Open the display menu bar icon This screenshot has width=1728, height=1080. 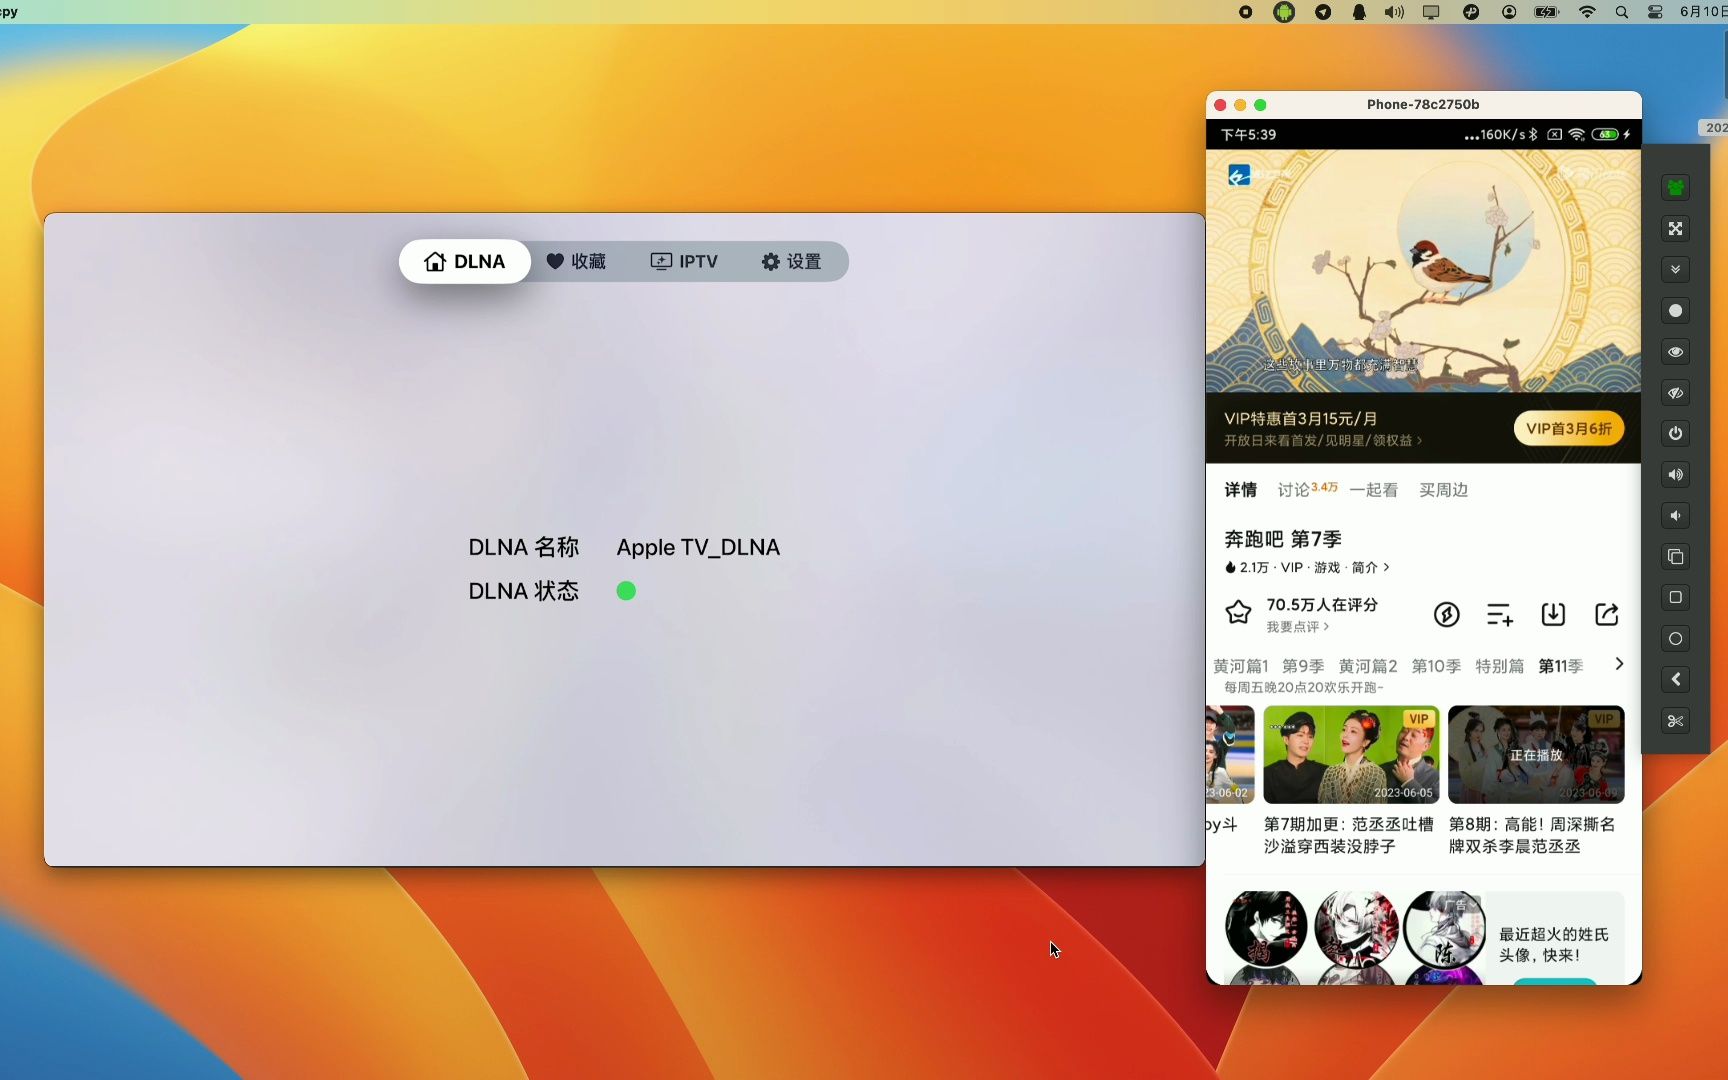tap(1431, 12)
